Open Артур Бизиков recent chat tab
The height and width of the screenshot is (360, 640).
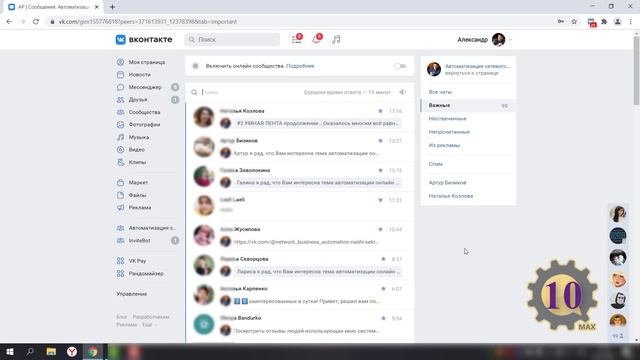click(x=447, y=182)
